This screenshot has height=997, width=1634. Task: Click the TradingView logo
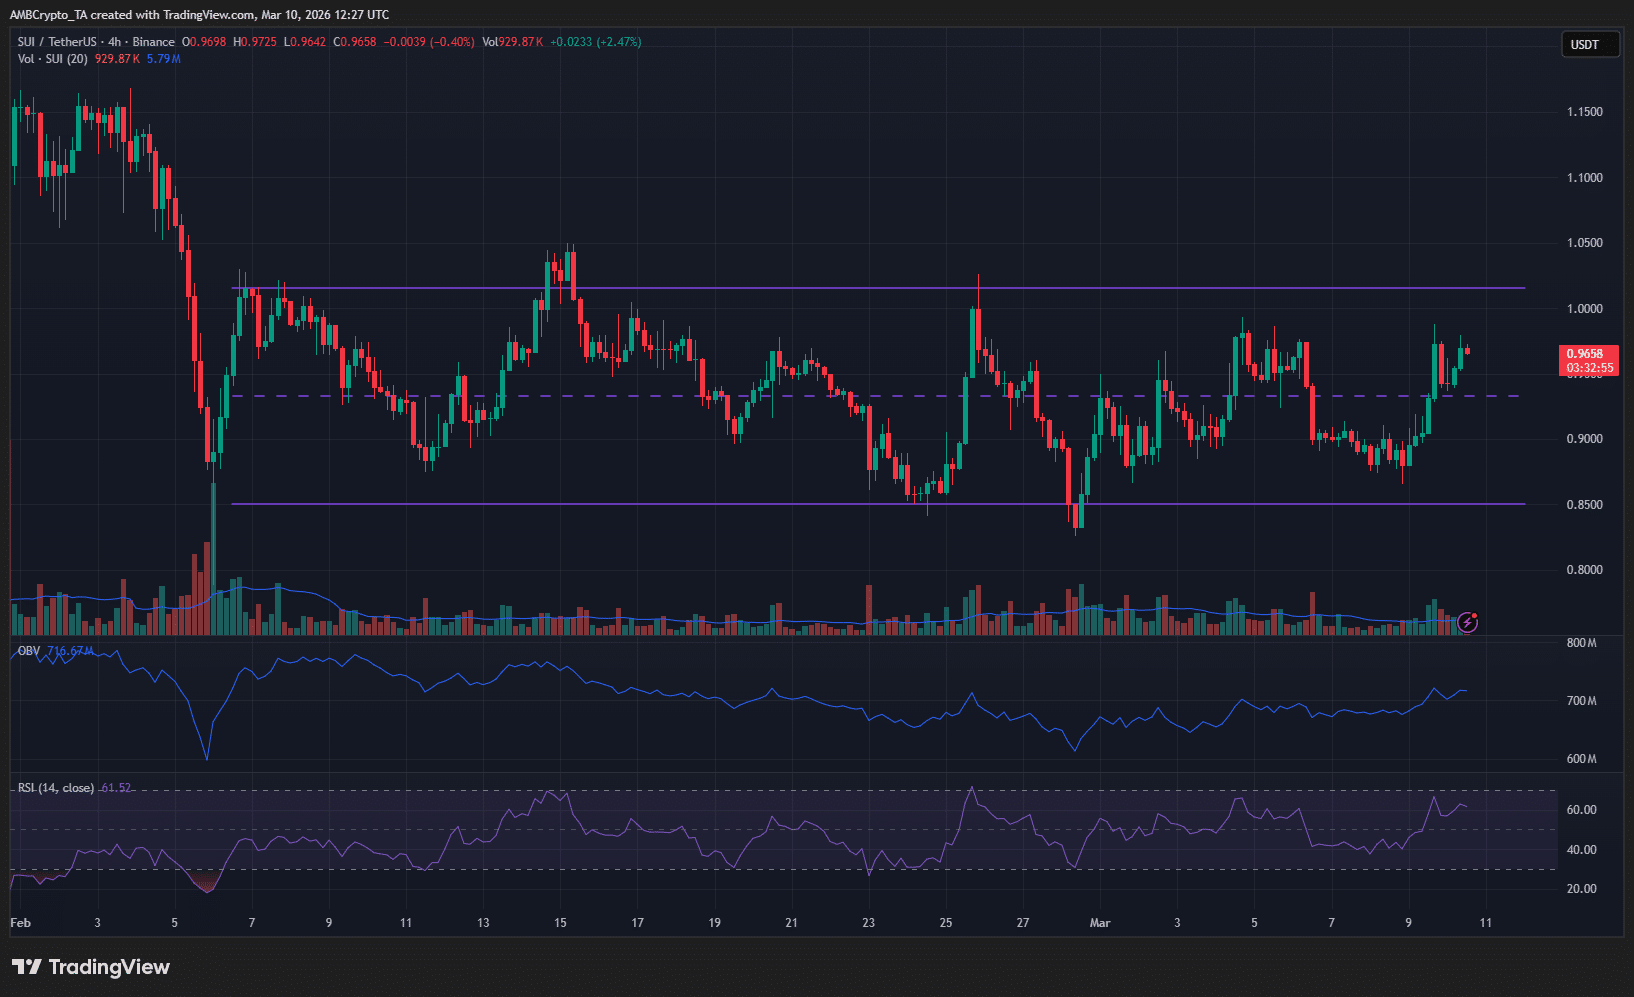(91, 967)
